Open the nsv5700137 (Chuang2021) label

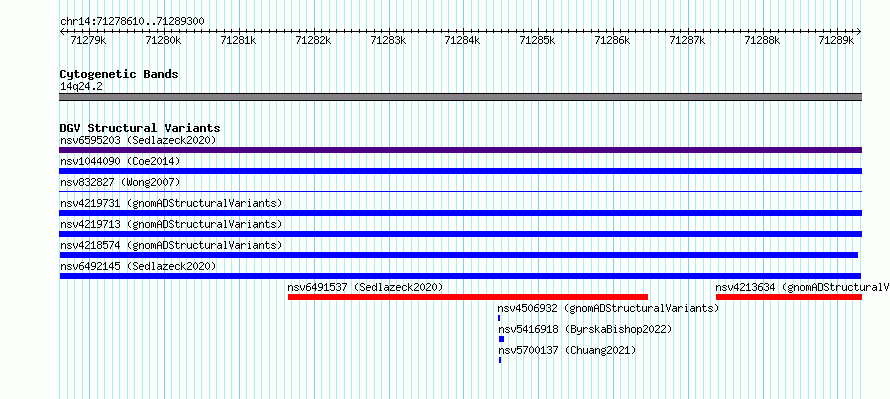pyautogui.click(x=567, y=350)
